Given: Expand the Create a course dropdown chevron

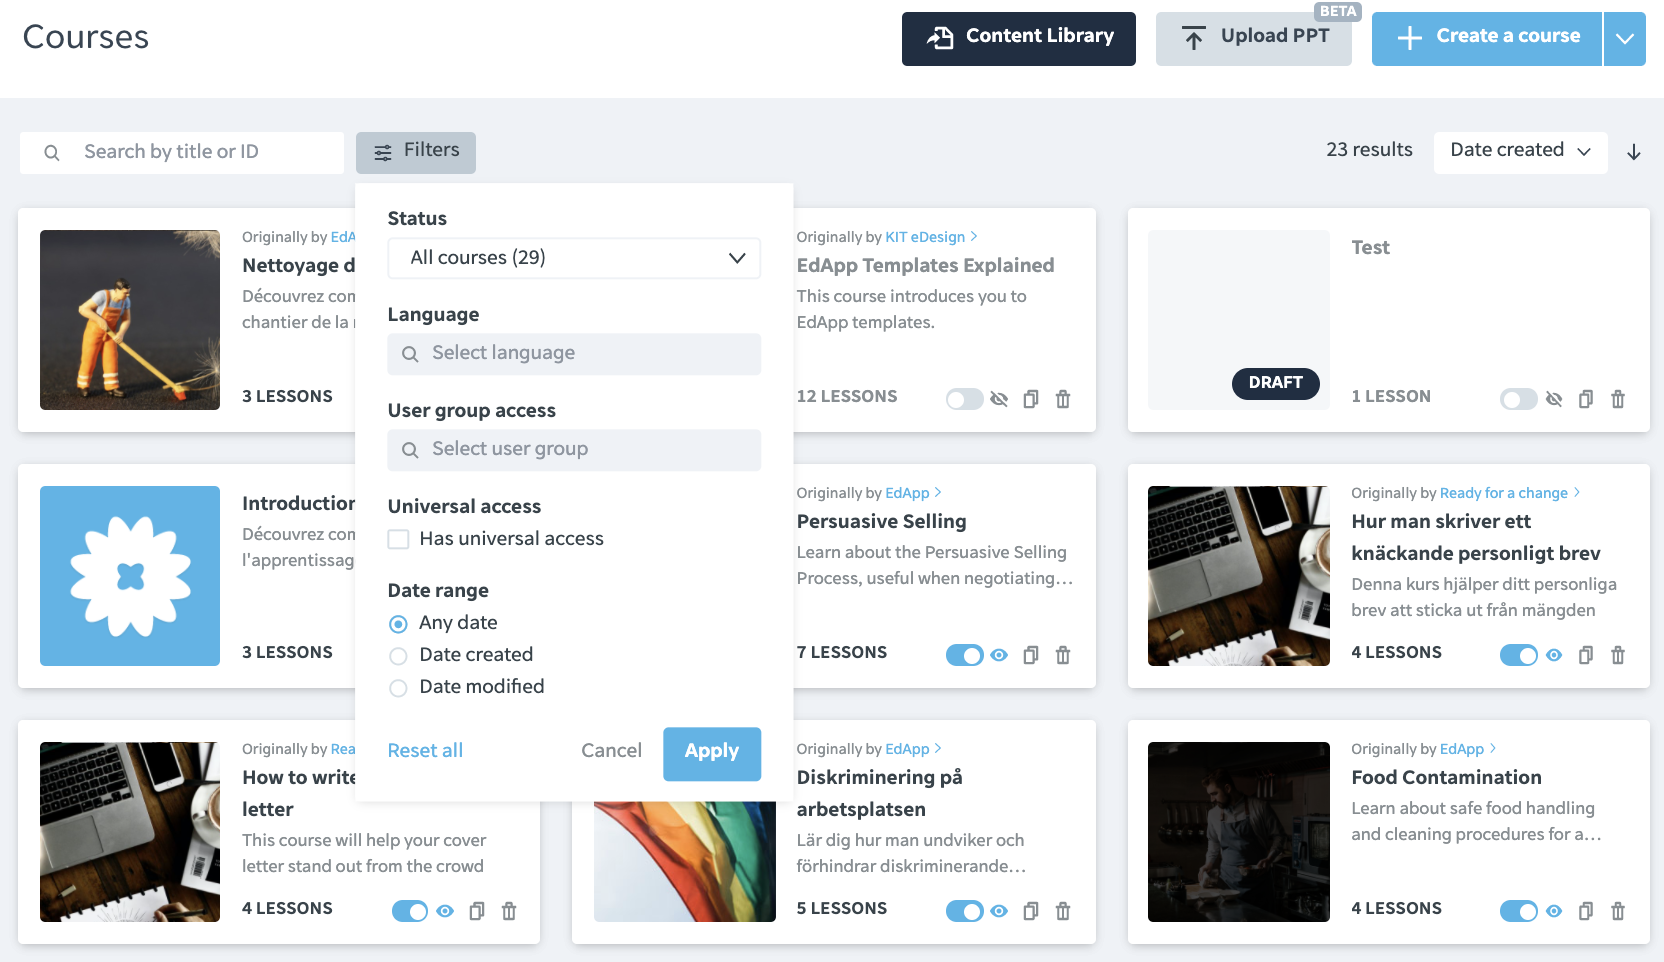Looking at the screenshot, I should [1624, 38].
